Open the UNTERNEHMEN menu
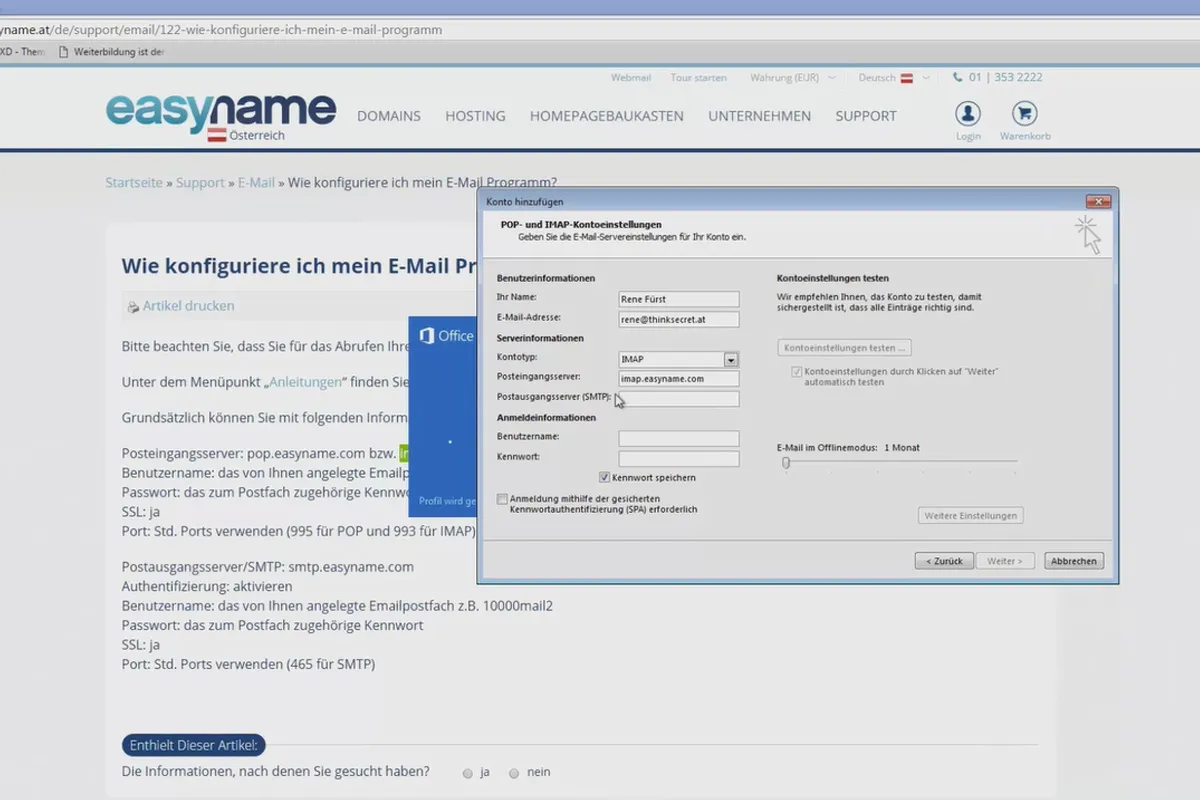The width and height of the screenshot is (1200, 800). (x=760, y=116)
